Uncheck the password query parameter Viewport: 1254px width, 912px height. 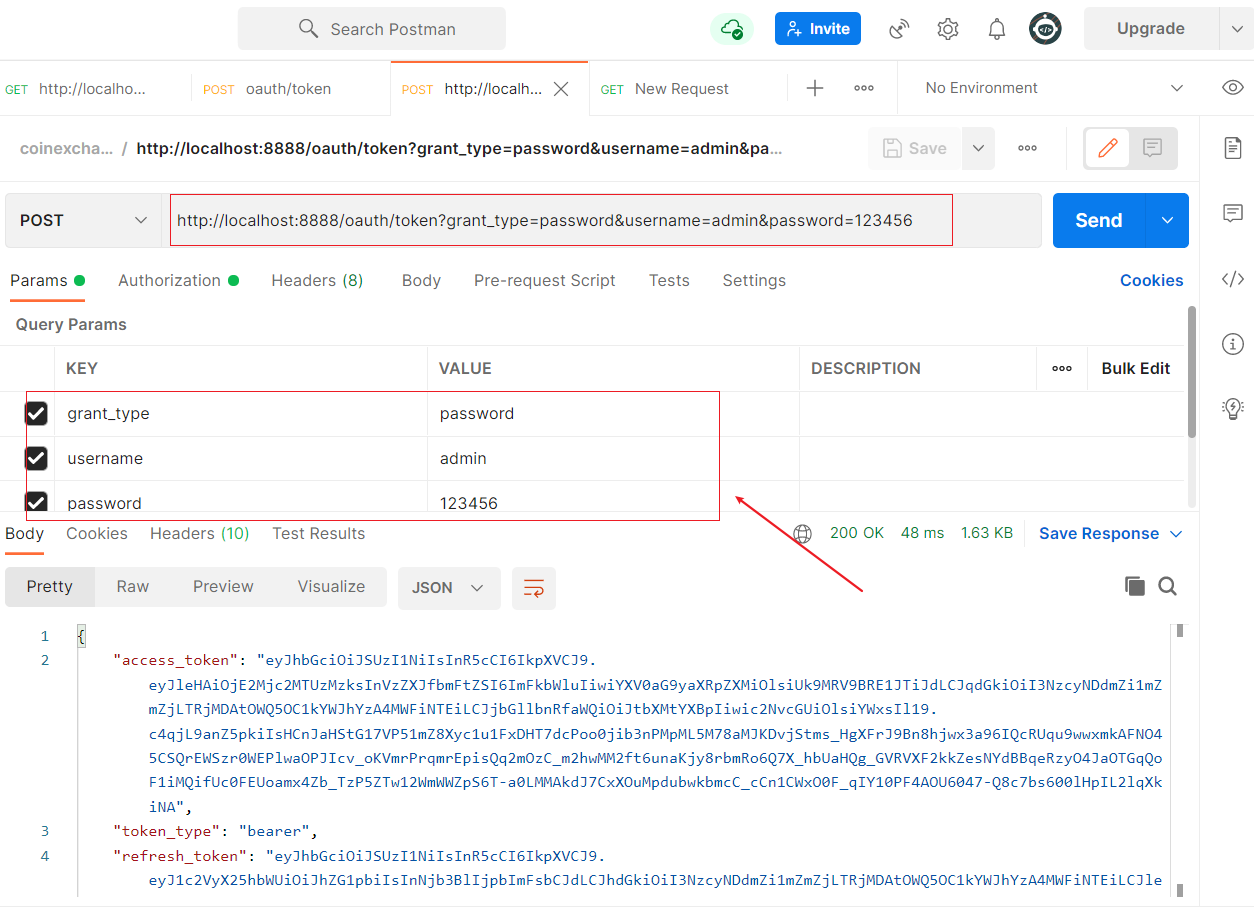[x=36, y=502]
